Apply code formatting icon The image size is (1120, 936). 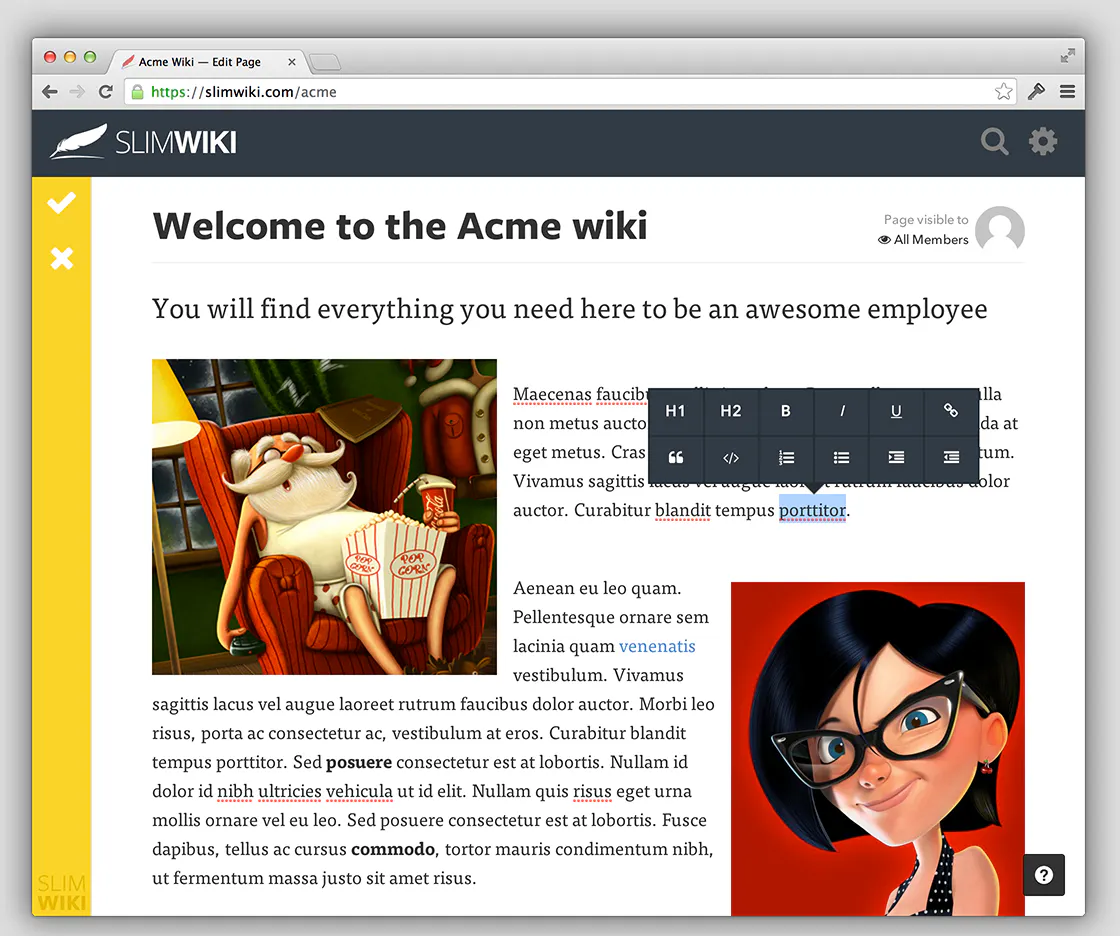(x=730, y=457)
